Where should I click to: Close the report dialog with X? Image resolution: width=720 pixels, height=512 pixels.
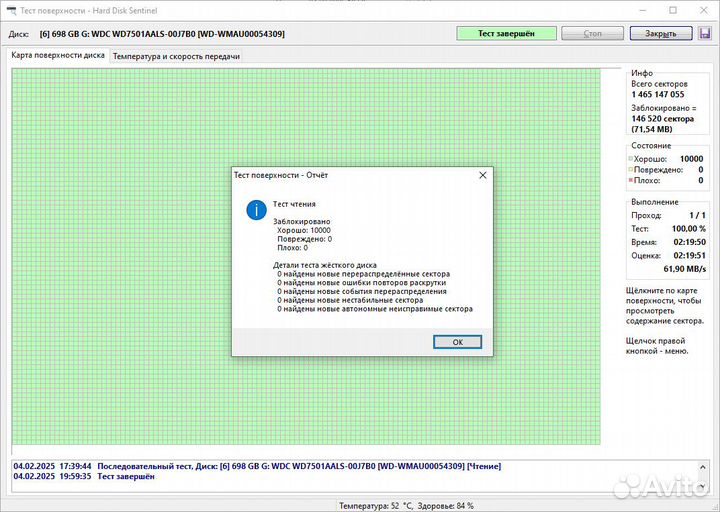[x=482, y=175]
